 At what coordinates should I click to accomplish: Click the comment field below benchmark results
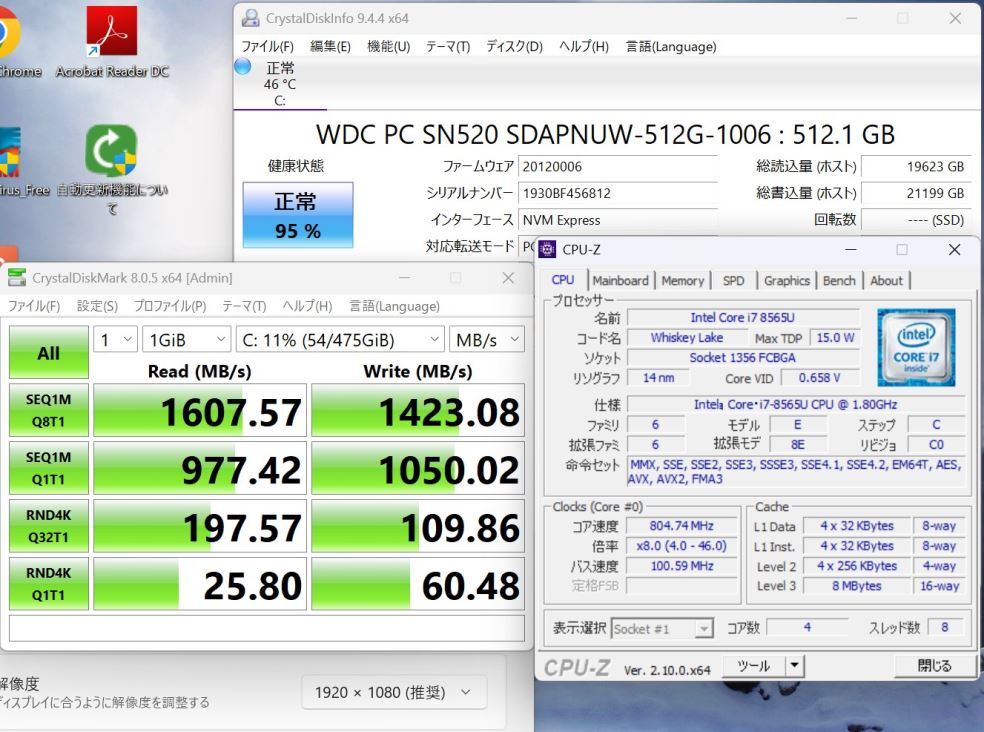click(267, 628)
